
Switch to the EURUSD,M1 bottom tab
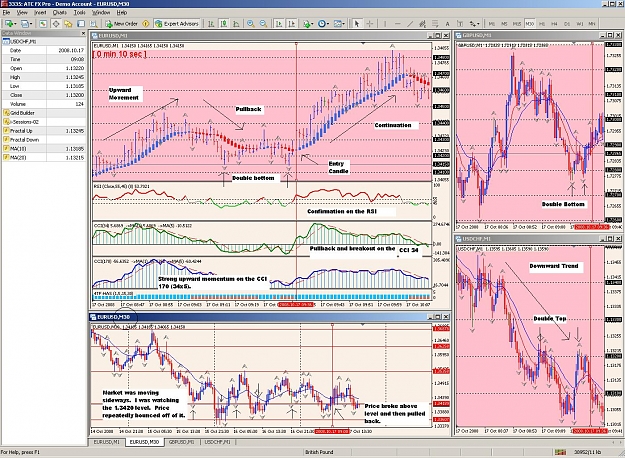coord(106,442)
